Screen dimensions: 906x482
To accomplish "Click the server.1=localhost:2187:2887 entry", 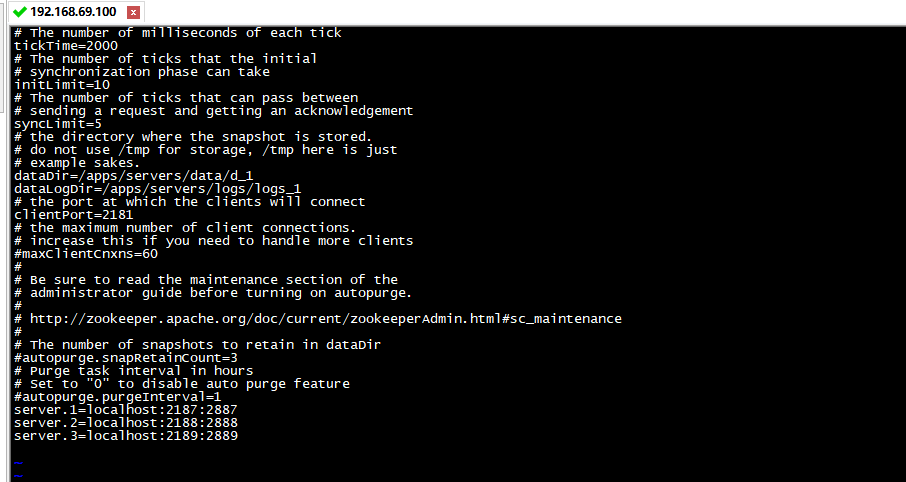I will (125, 410).
